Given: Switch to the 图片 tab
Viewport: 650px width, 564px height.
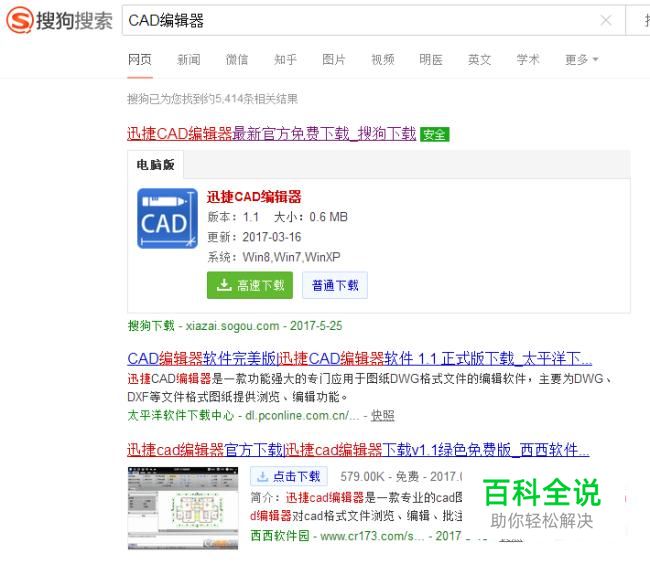Looking at the screenshot, I should pos(334,60).
